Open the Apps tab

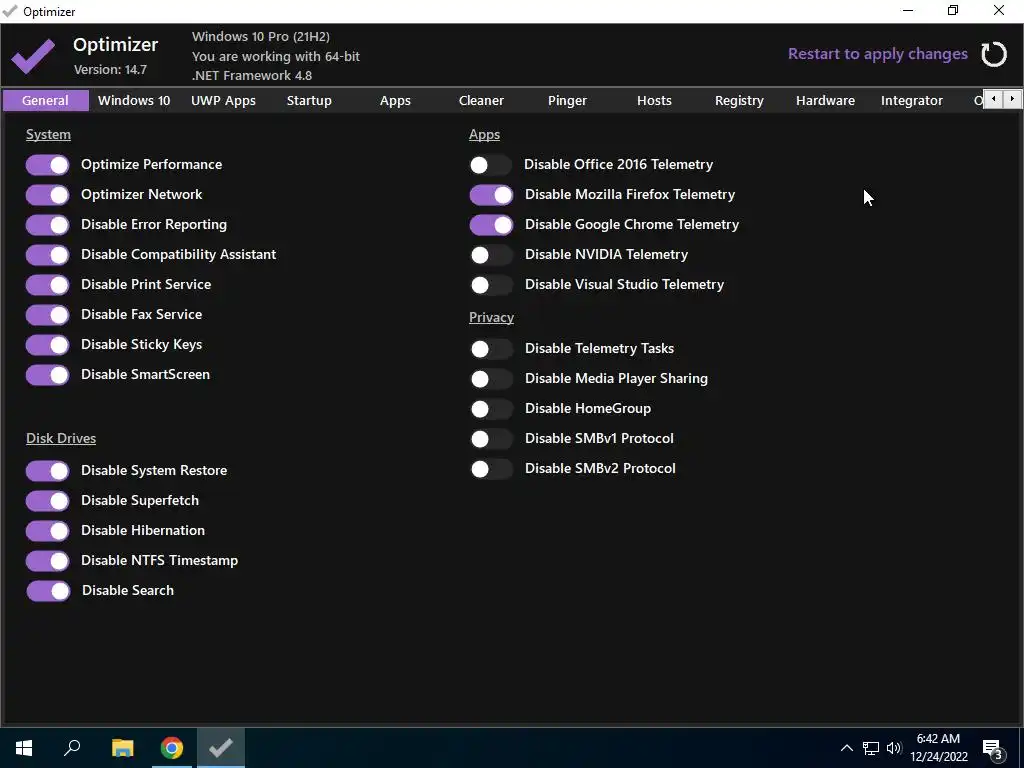pos(395,101)
